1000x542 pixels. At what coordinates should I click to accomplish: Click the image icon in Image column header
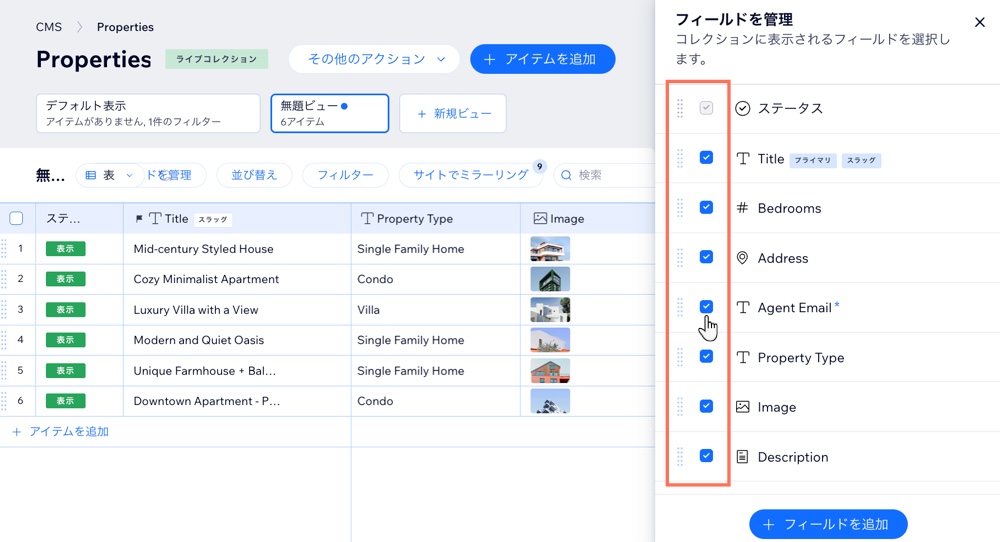[x=540, y=219]
